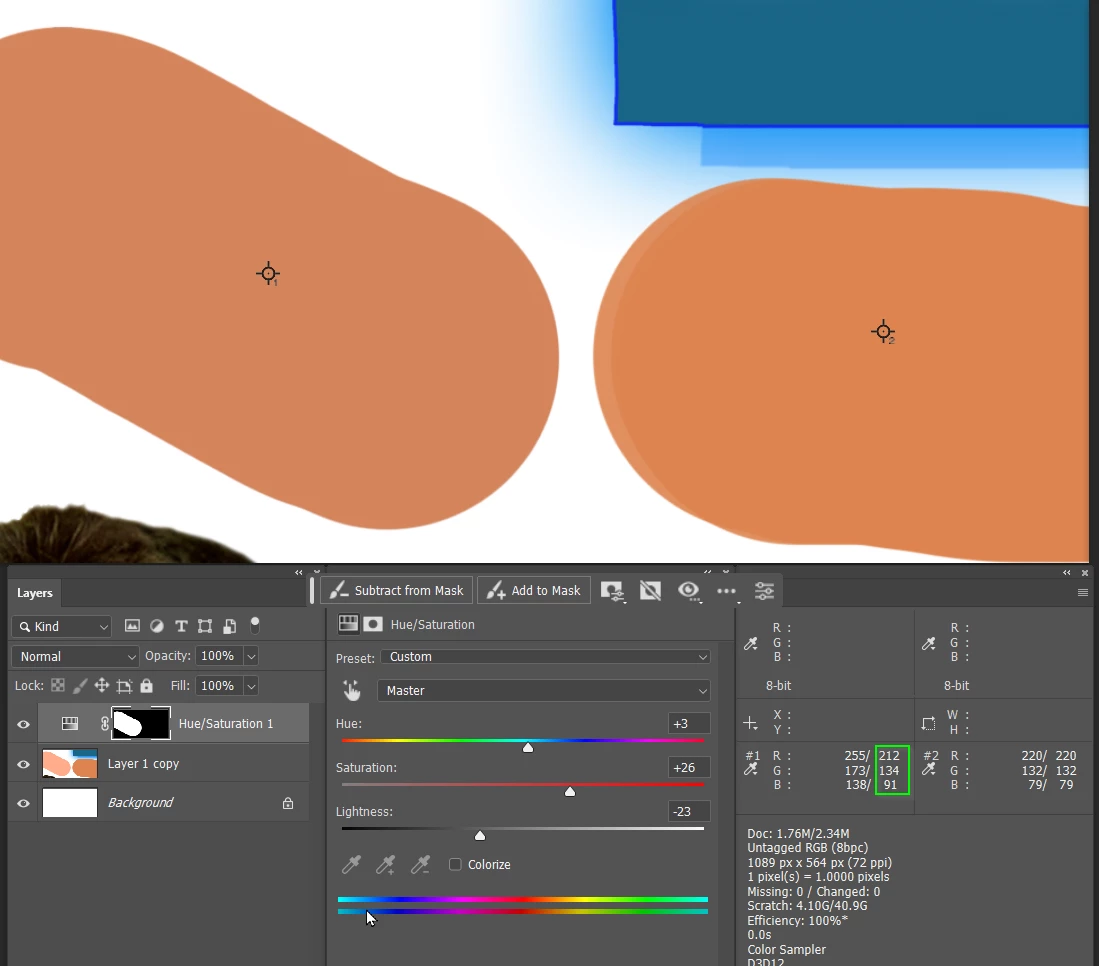The image size is (1099, 966).
Task: Select the Layer 1 copy thumbnail
Action: point(69,763)
